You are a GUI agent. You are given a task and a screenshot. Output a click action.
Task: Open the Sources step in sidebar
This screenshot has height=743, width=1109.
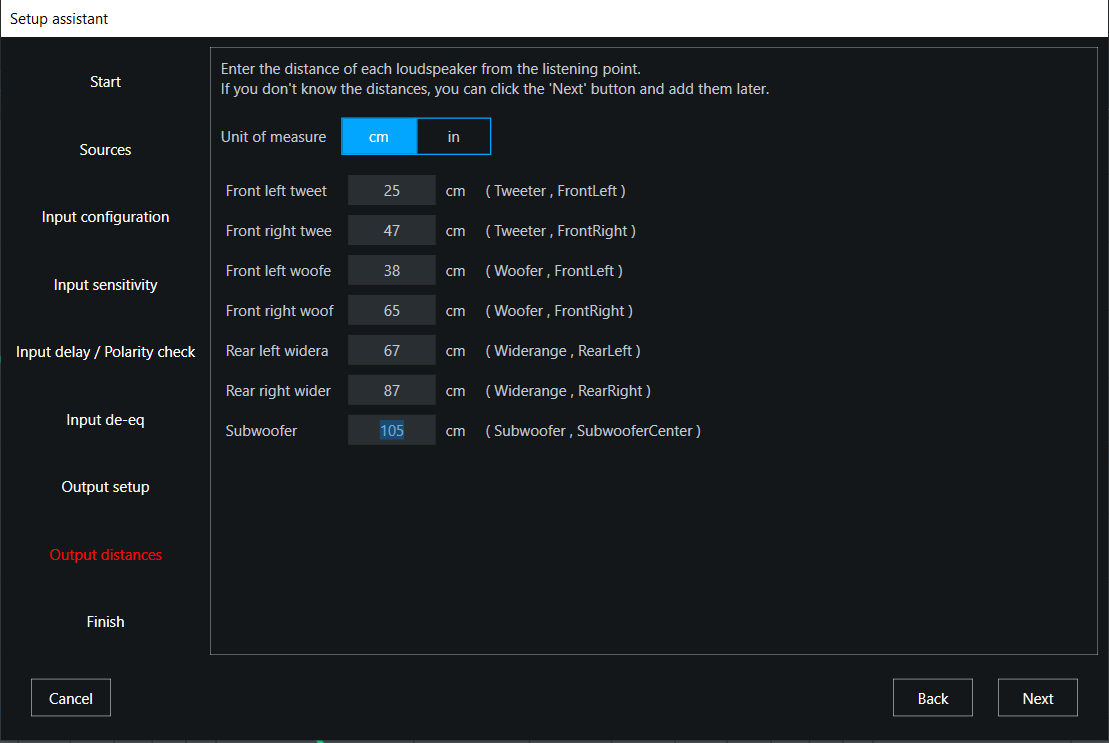point(105,150)
